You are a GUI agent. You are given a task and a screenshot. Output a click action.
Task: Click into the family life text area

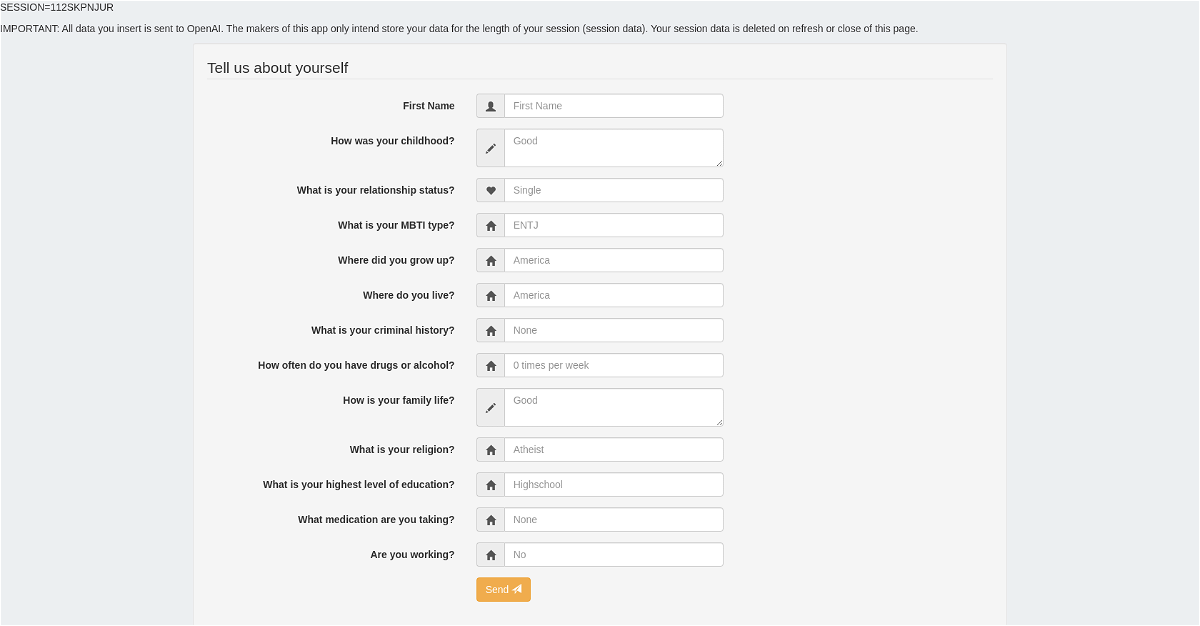613,408
